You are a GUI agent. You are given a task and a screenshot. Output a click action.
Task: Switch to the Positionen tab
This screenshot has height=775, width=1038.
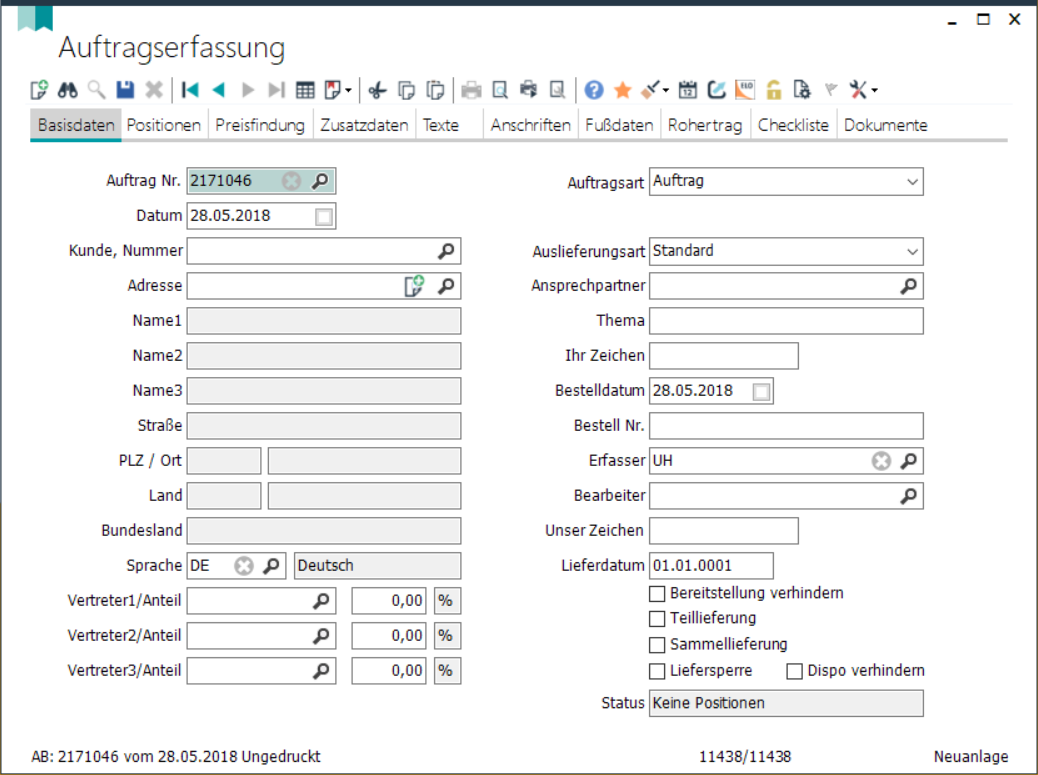pyautogui.click(x=164, y=125)
